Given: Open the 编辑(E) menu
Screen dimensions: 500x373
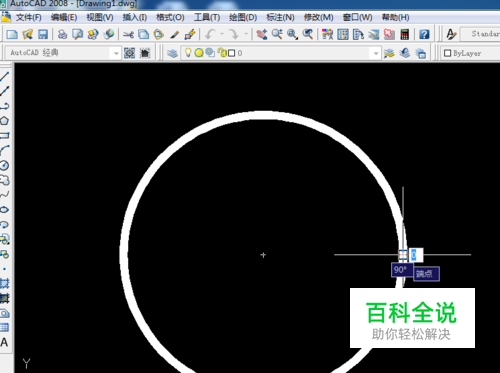Looking at the screenshot, I should (x=64, y=17).
